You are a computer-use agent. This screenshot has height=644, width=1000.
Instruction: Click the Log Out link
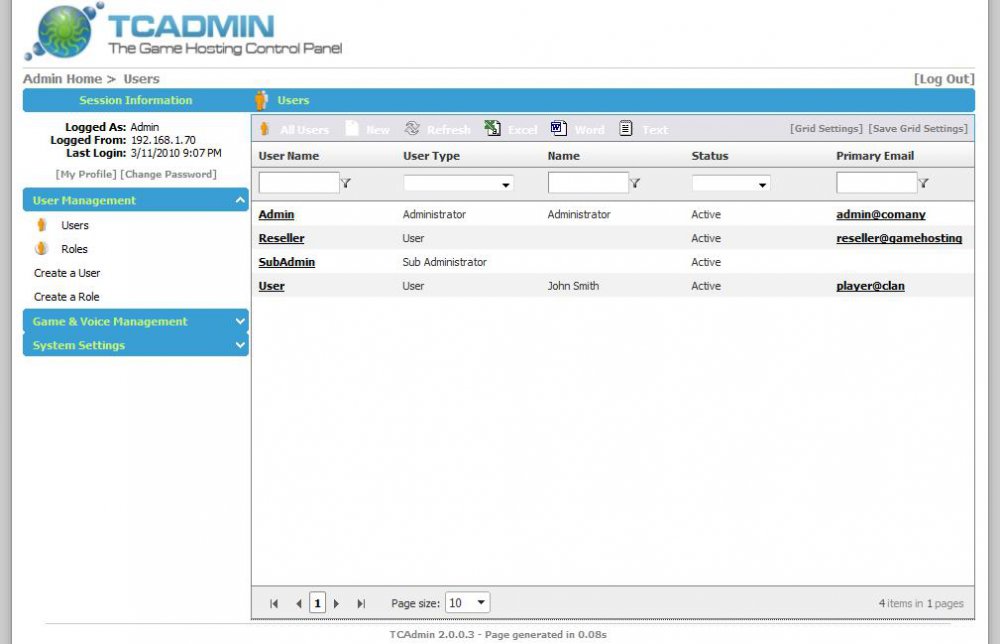(x=943, y=79)
